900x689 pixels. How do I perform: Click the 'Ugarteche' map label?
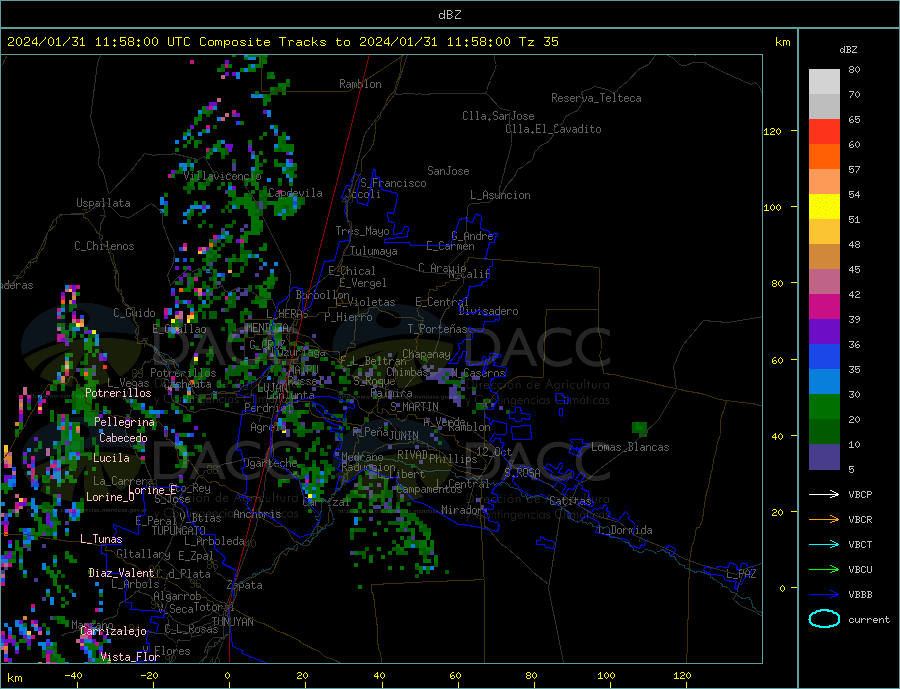point(270,463)
